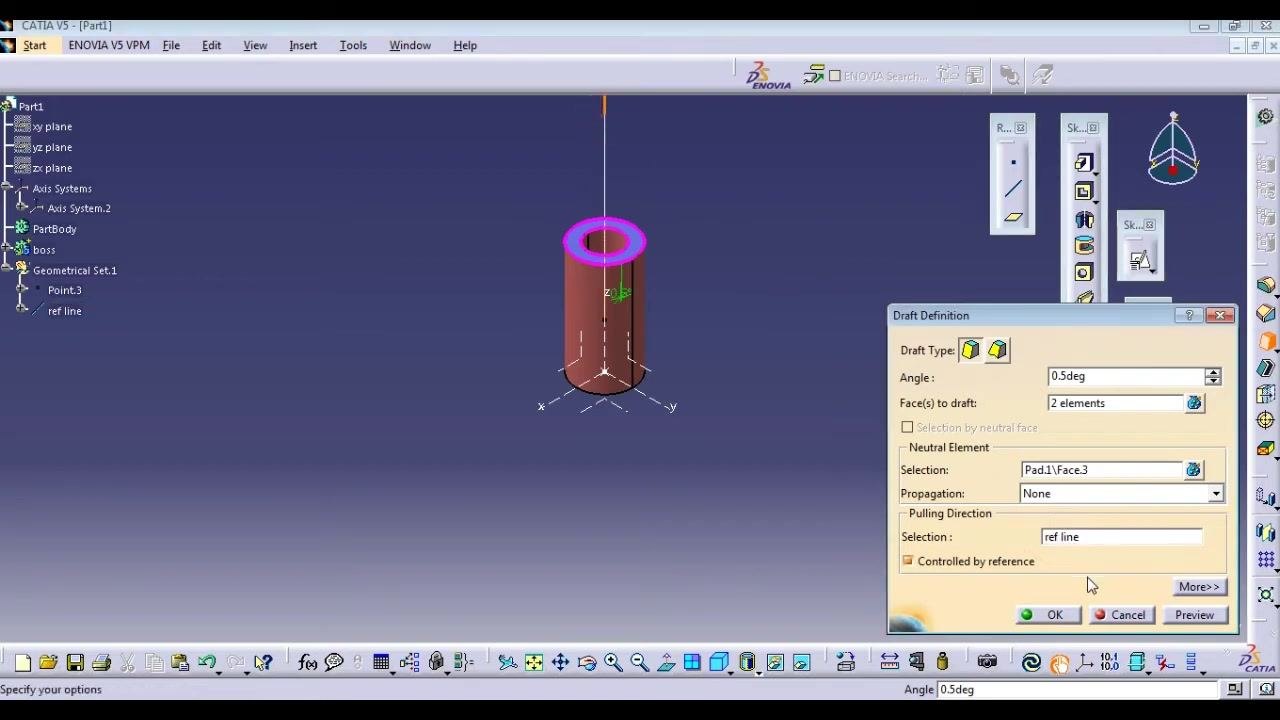This screenshot has width=1280, height=720.
Task: Select the xy plane tree item
Action: pos(52,127)
